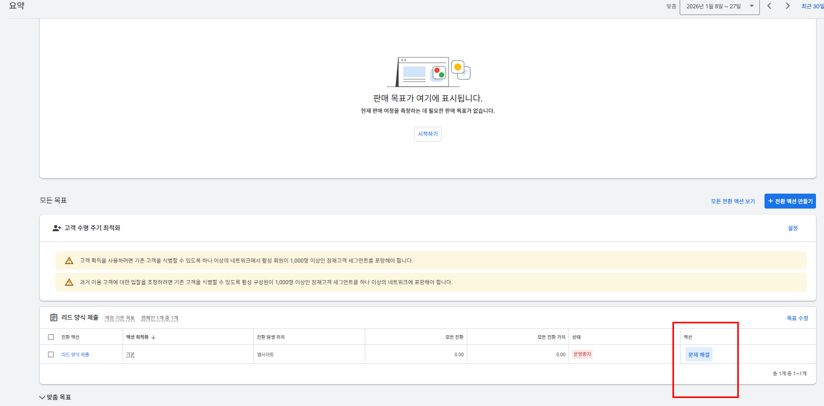The image size is (824, 406).
Task: Click 목표 수정 link
Action: pos(797,318)
